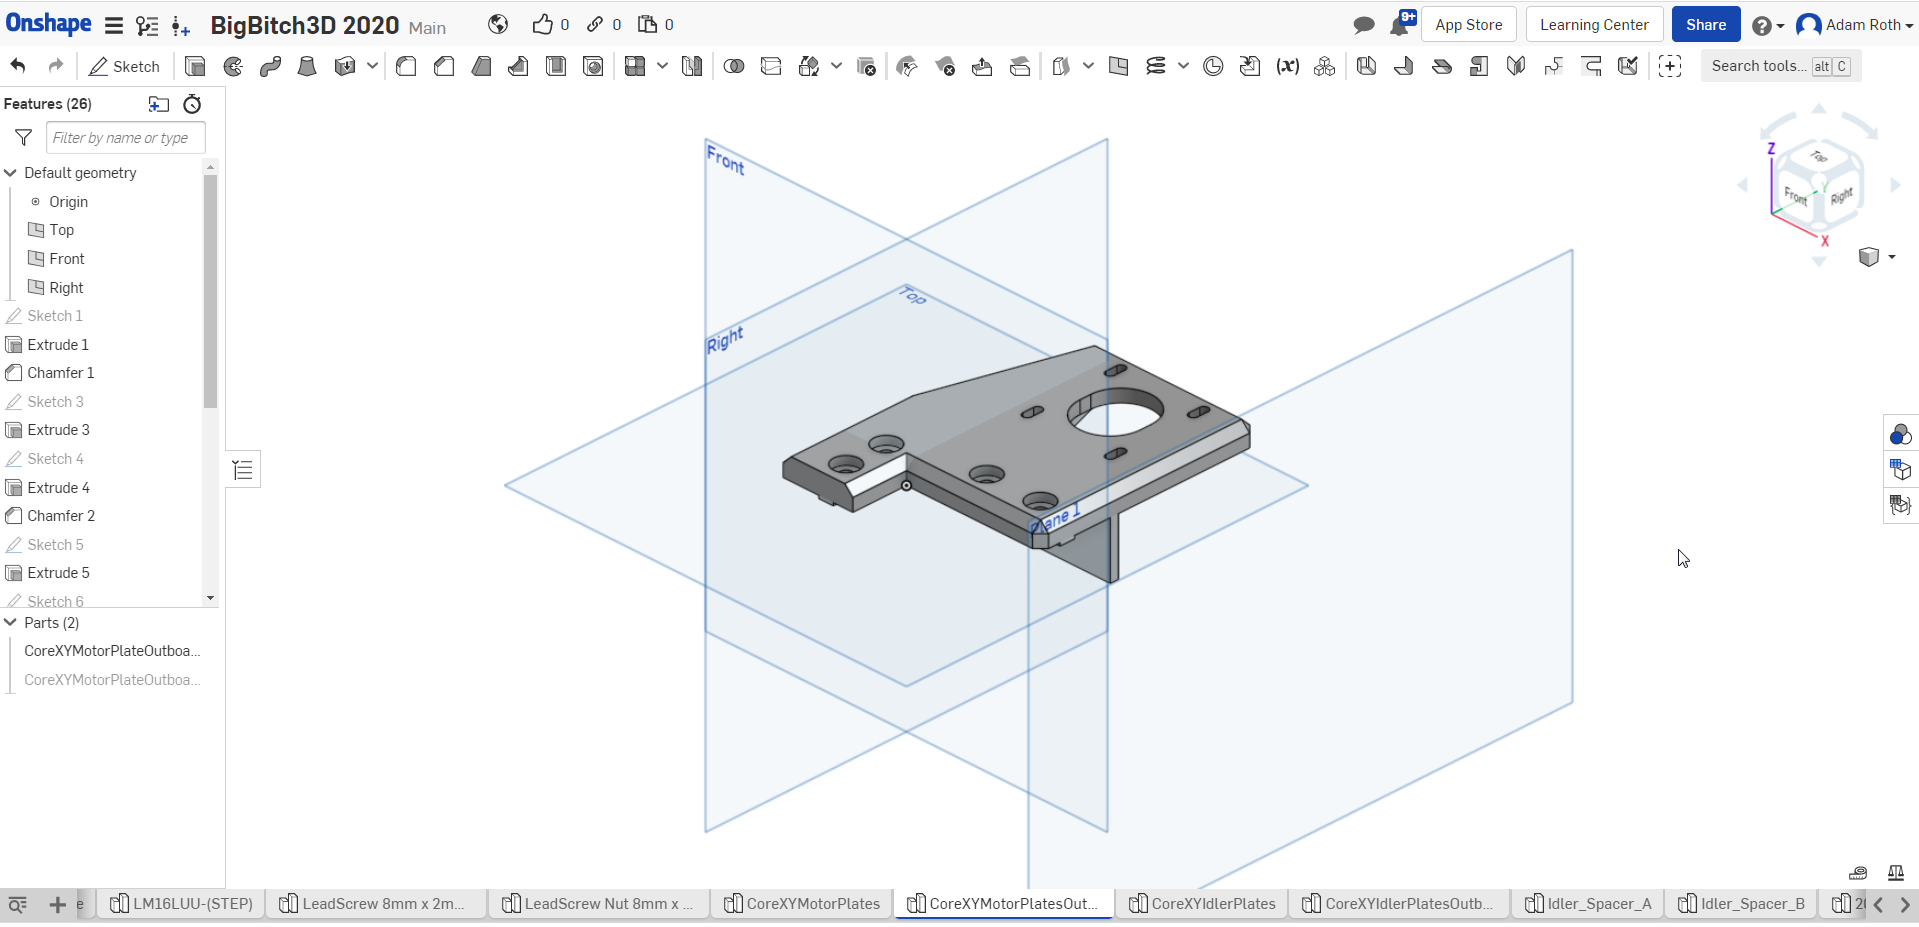Select the Thicken tool
Image resolution: width=1919 pixels, height=927 pixels.
pos(345,66)
